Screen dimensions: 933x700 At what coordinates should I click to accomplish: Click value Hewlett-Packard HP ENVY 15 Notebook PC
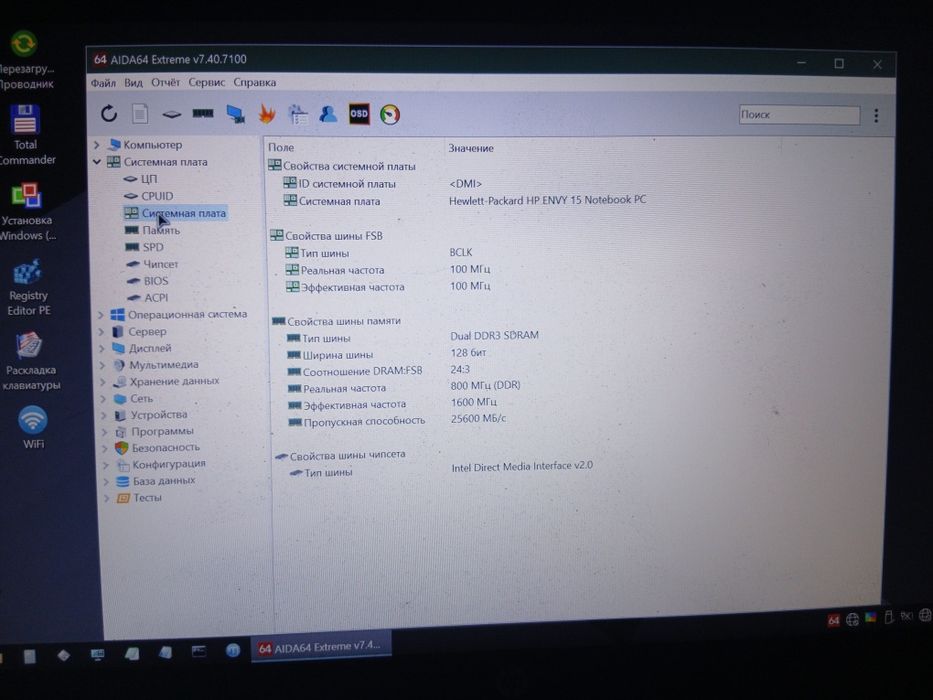547,200
